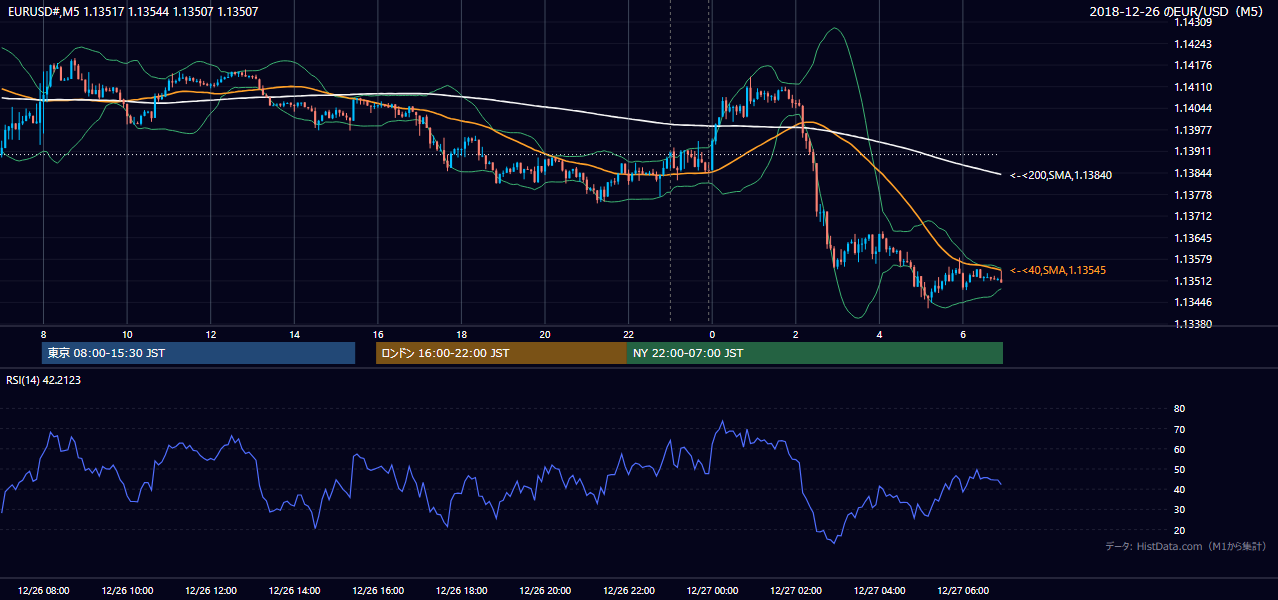This screenshot has width=1278, height=600.
Task: Click hour label 18 on price chart time axis
Action: (x=461, y=334)
